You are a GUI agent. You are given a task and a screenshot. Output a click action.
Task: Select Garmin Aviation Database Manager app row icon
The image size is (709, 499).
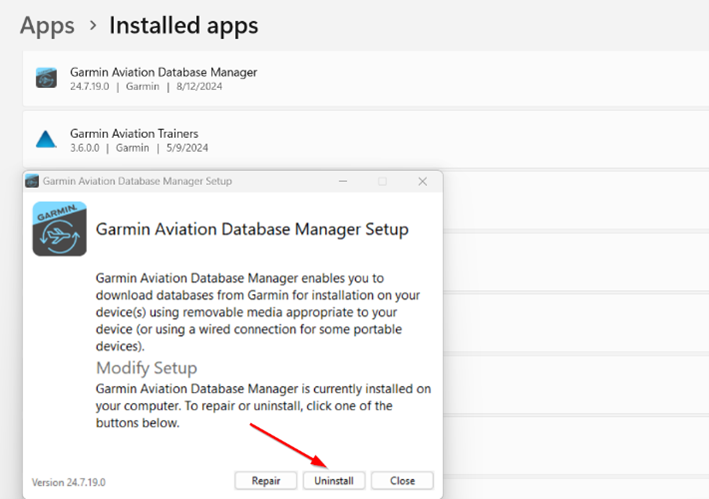[x=46, y=78]
